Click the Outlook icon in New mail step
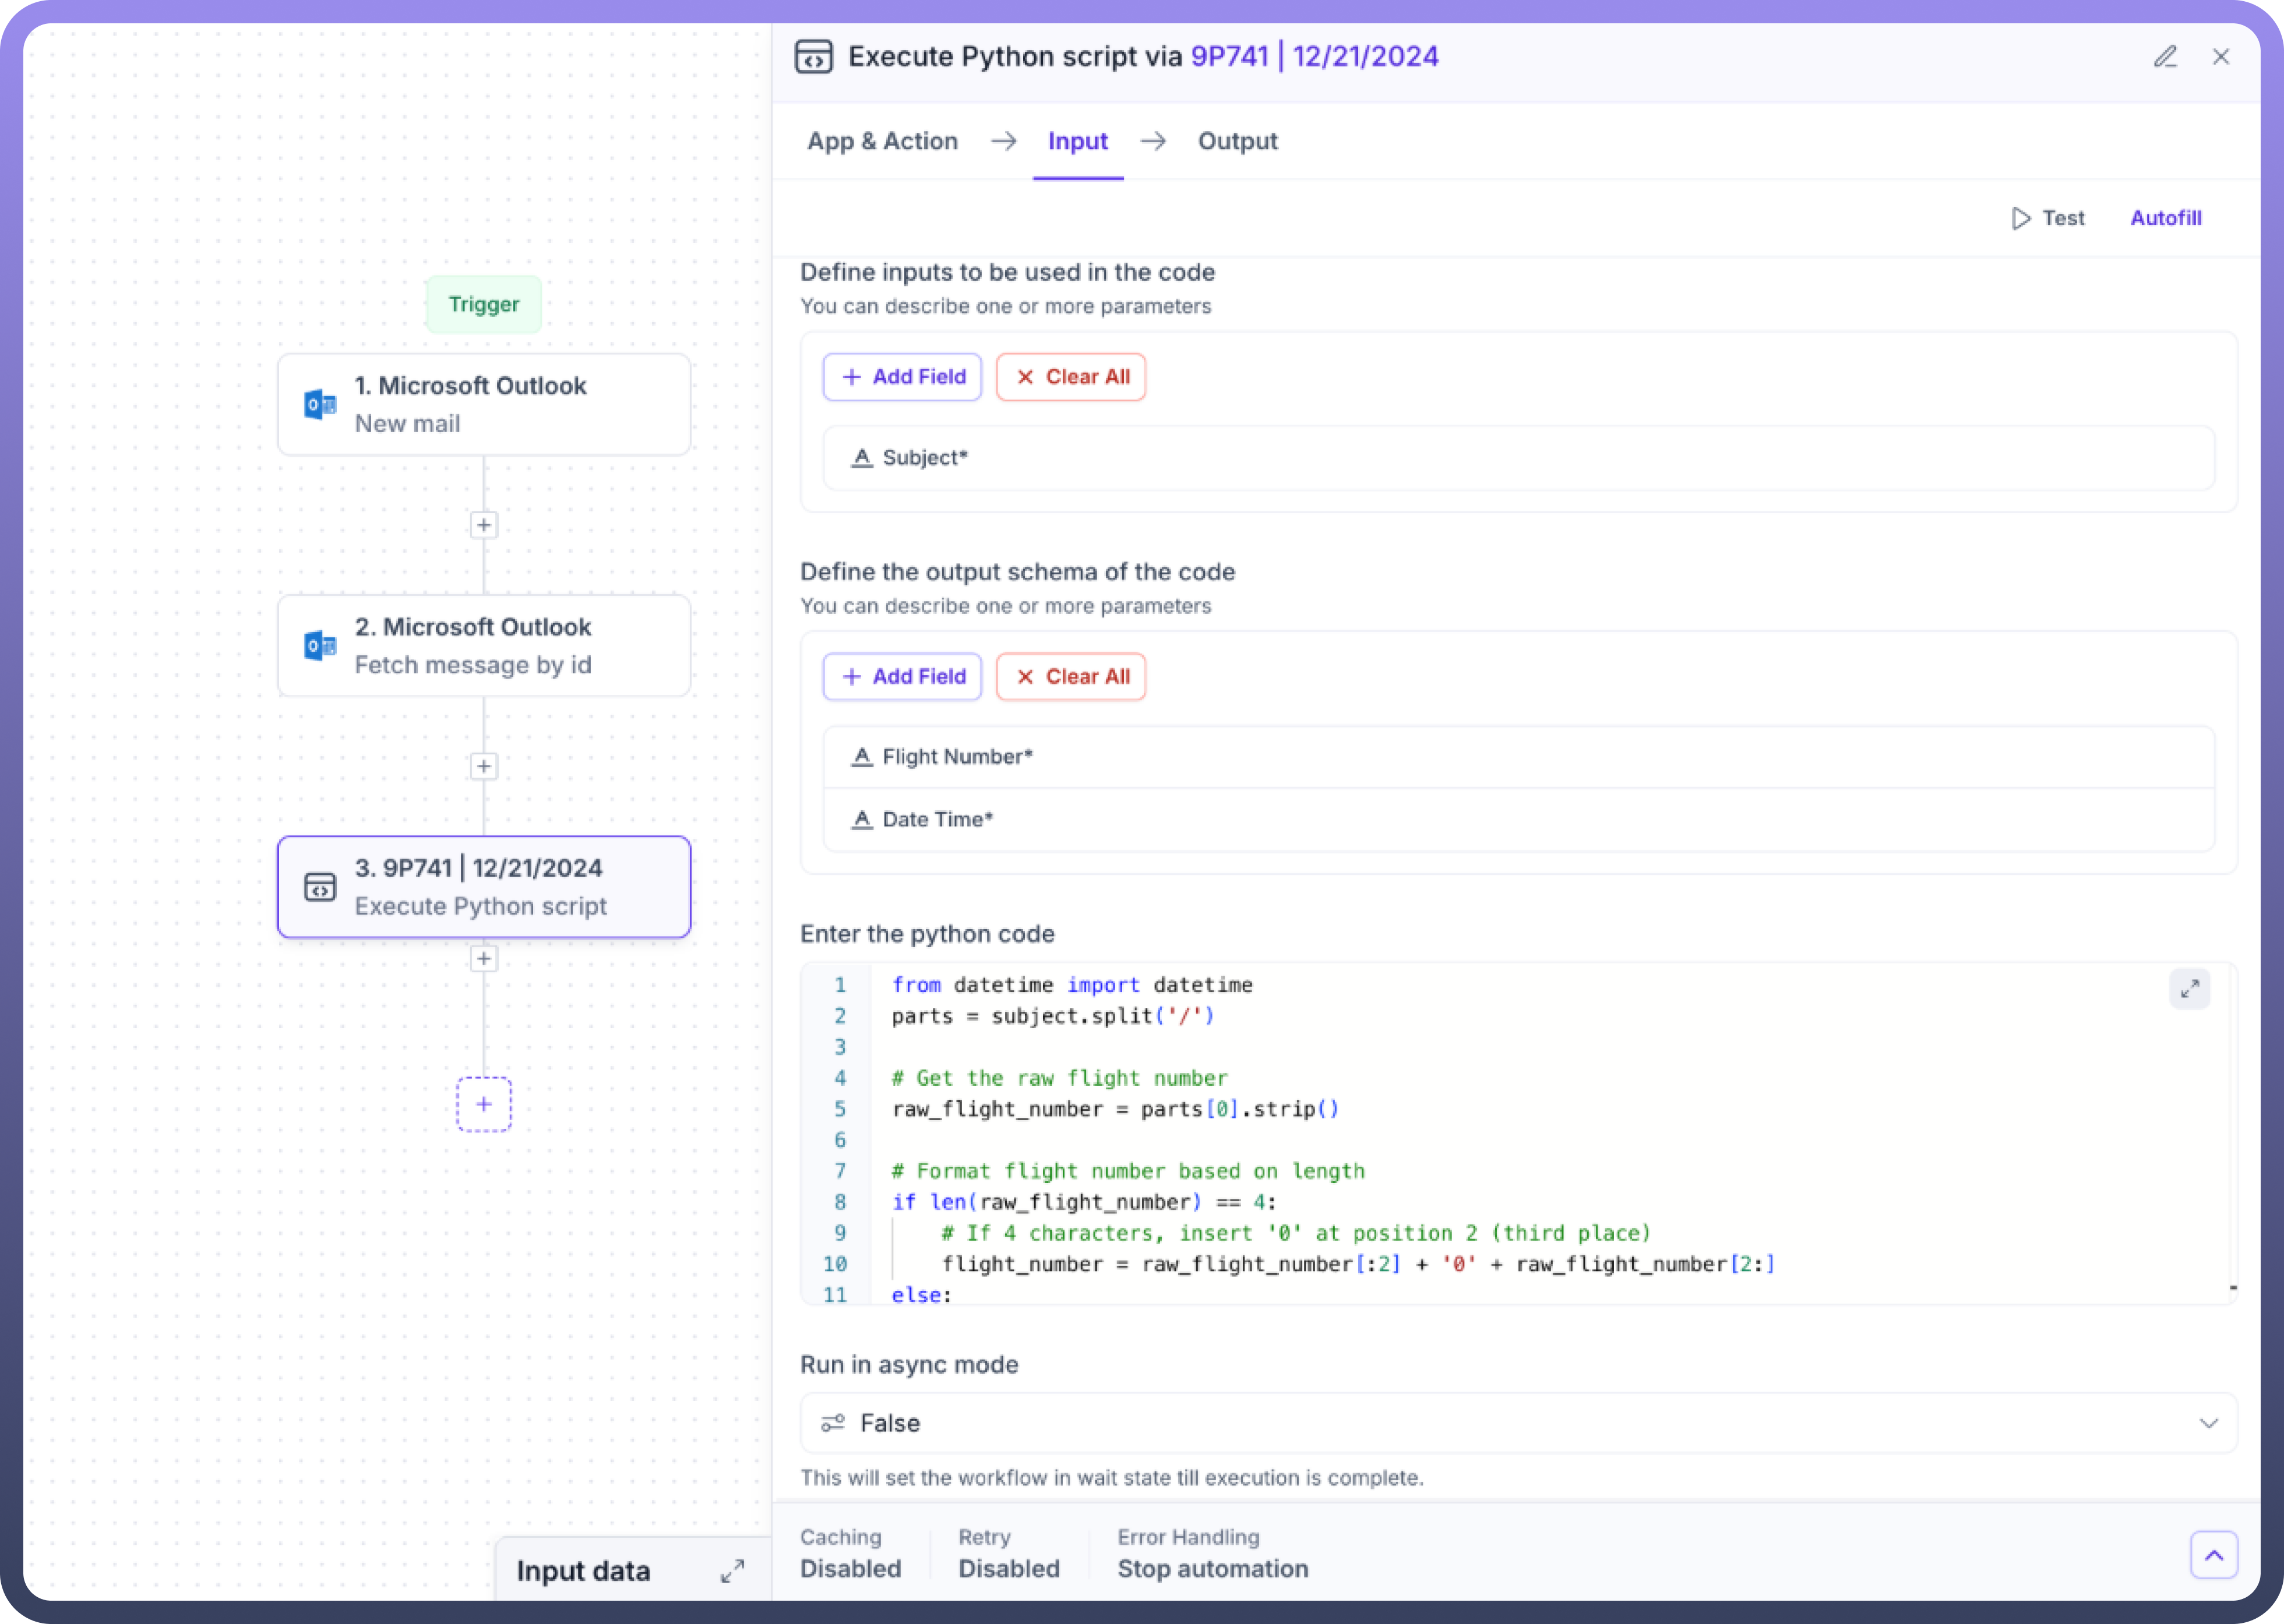This screenshot has width=2284, height=1624. point(320,404)
